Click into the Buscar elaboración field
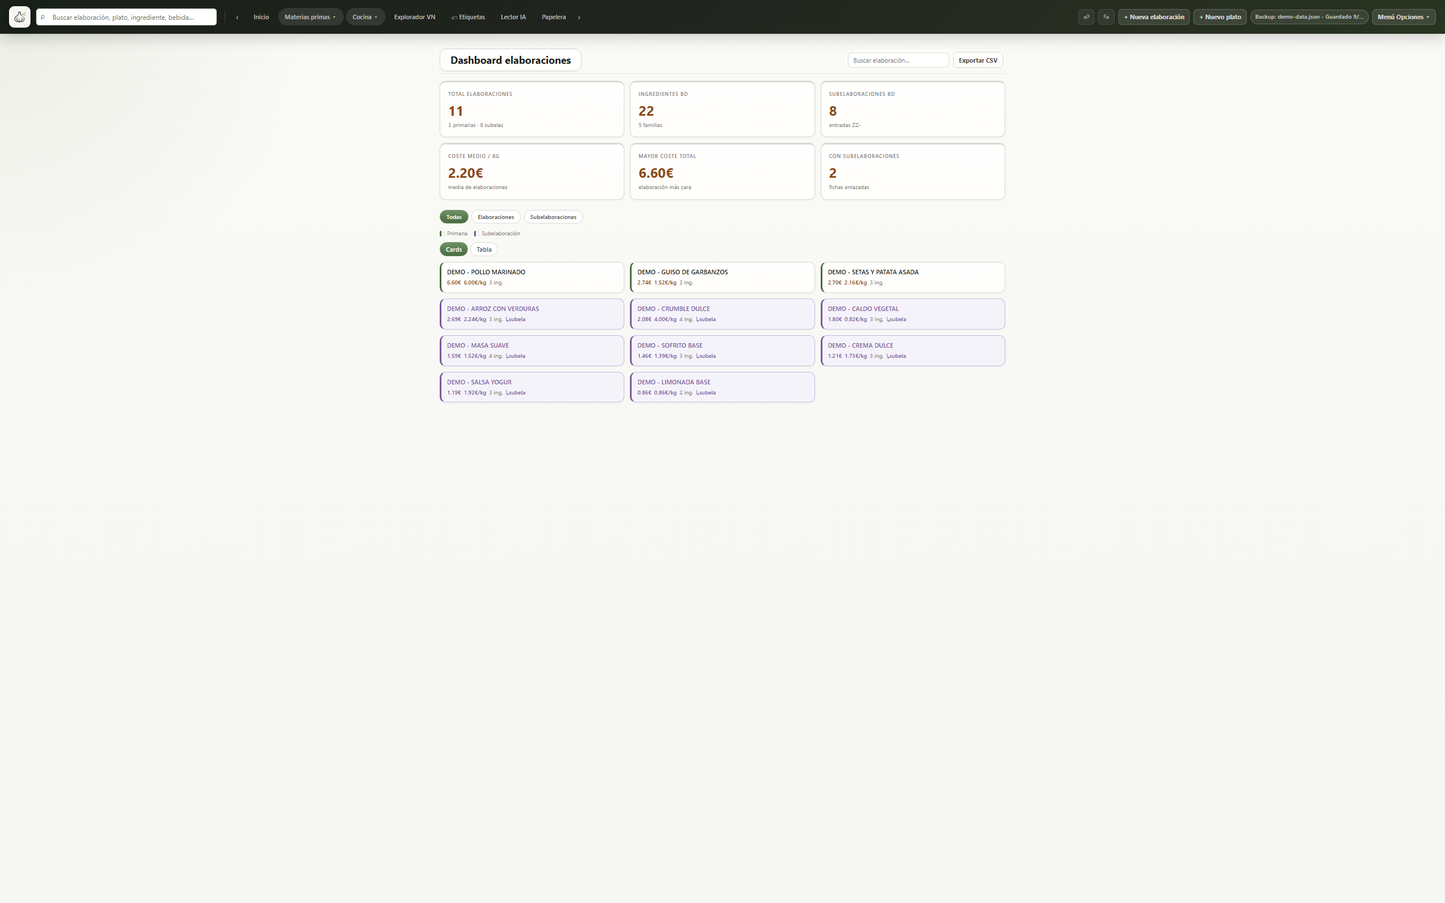 click(x=898, y=60)
